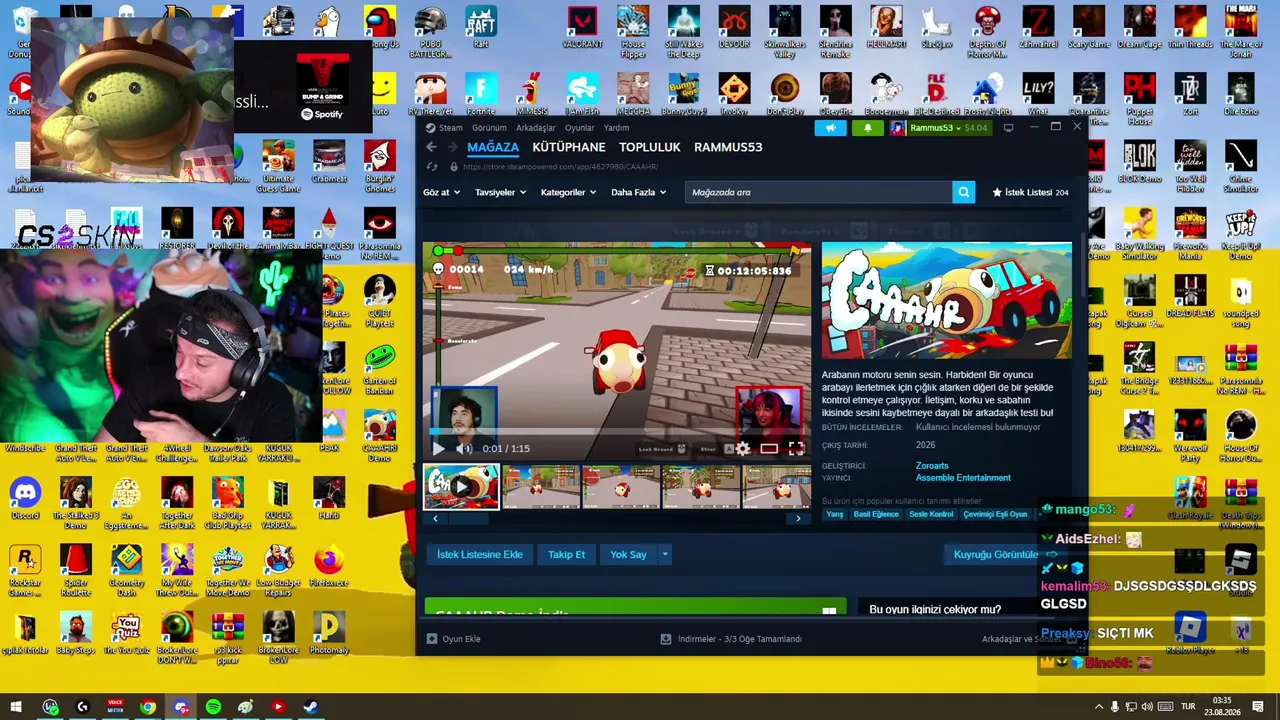Open Raft desktop shortcut

pos(481,27)
